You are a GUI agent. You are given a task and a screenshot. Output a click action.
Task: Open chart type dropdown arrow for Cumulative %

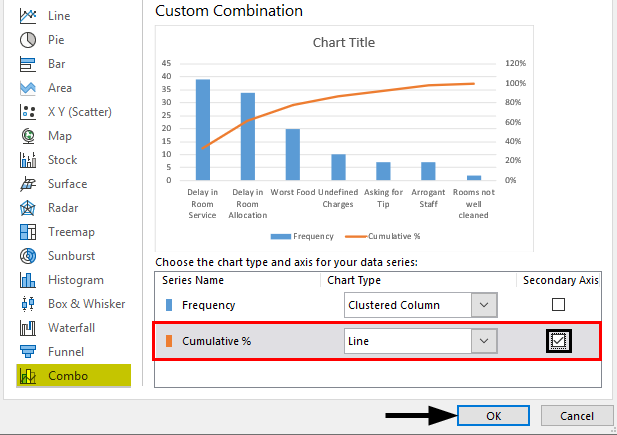tap(484, 341)
